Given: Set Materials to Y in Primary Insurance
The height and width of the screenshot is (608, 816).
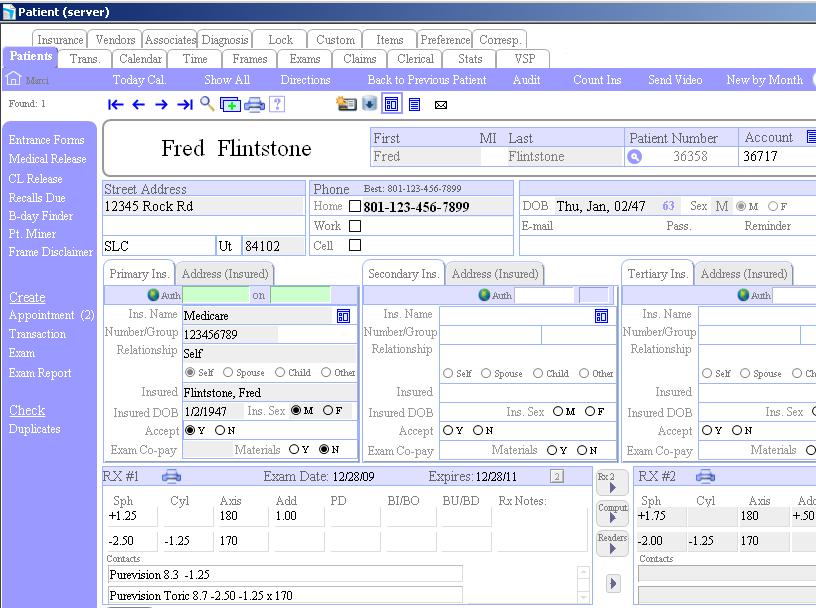Looking at the screenshot, I should tap(297, 450).
